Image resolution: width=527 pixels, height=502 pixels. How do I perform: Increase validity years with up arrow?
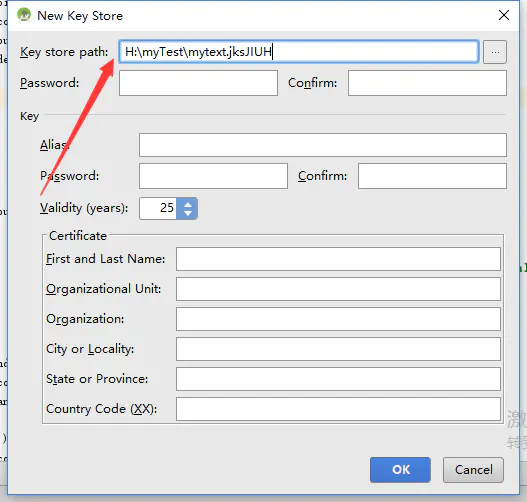coord(188,204)
